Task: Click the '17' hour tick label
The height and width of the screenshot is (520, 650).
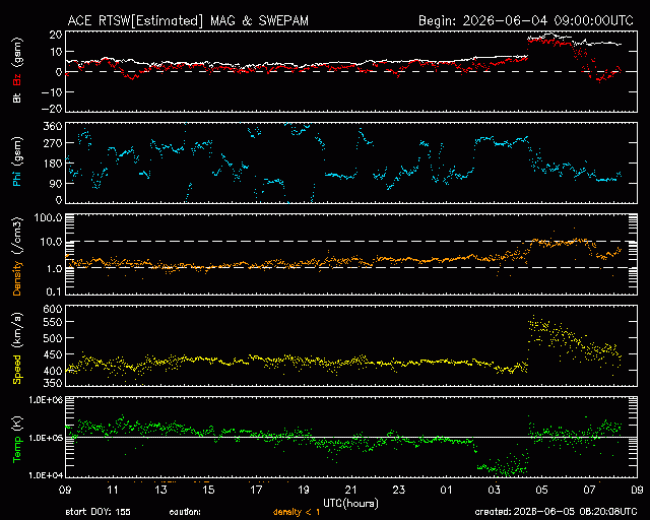Action: point(256,490)
